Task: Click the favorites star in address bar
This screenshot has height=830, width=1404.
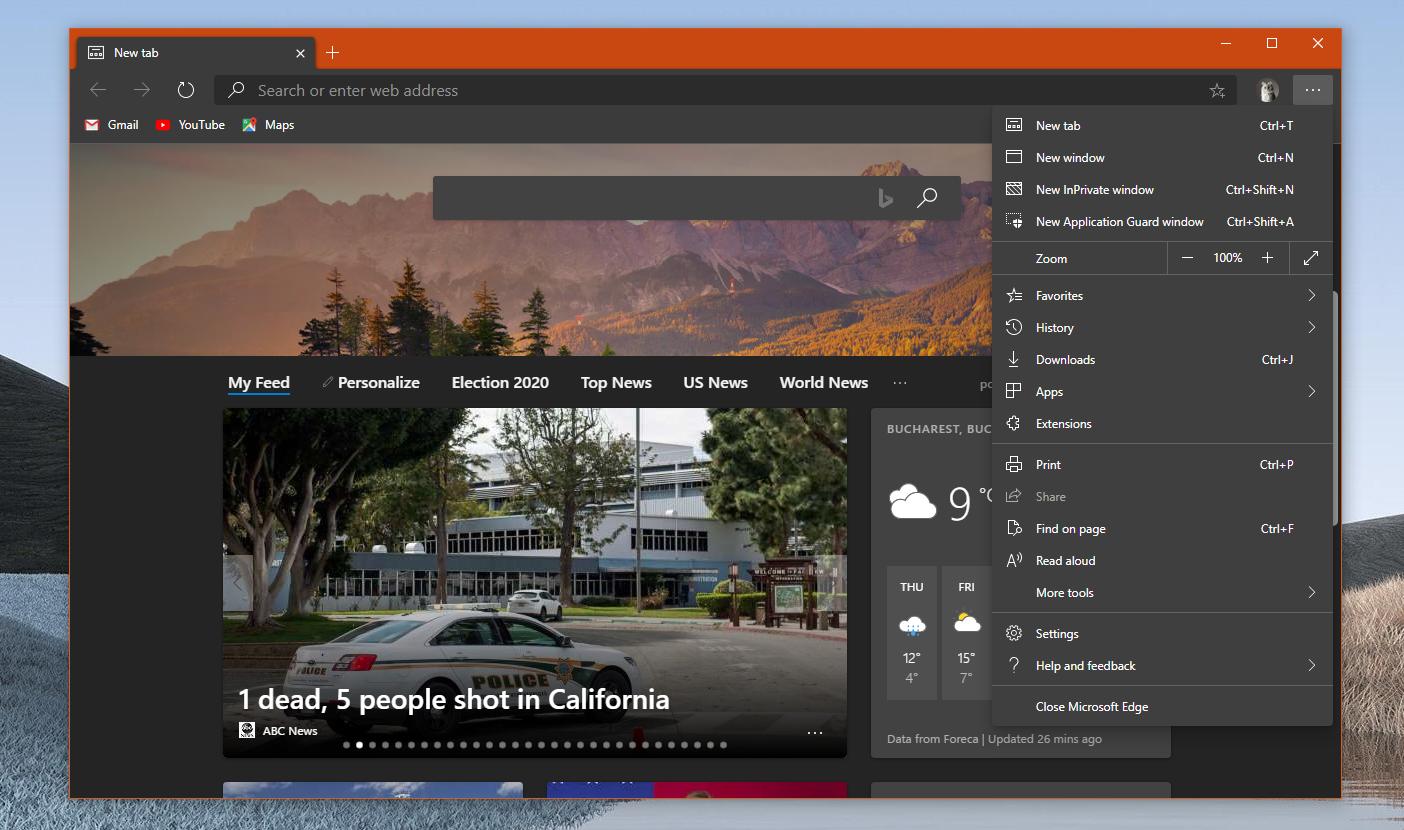Action: coord(1217,90)
